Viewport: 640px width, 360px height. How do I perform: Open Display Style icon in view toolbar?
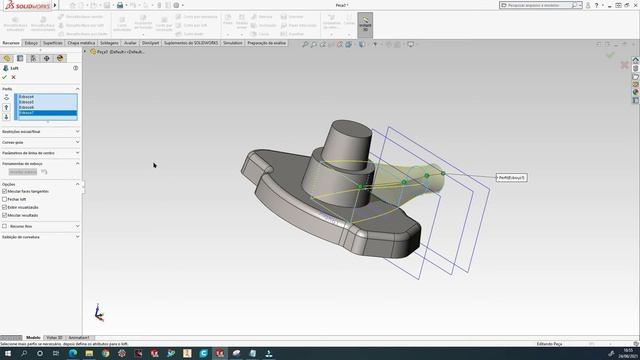362,44
